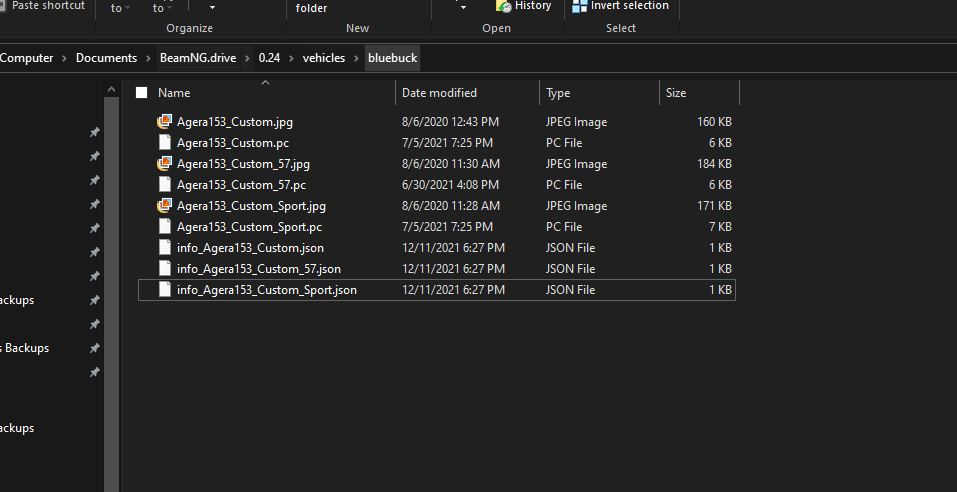Select the Agera153_Custom_Sport.pc file icon
The width and height of the screenshot is (957, 492).
(164, 226)
